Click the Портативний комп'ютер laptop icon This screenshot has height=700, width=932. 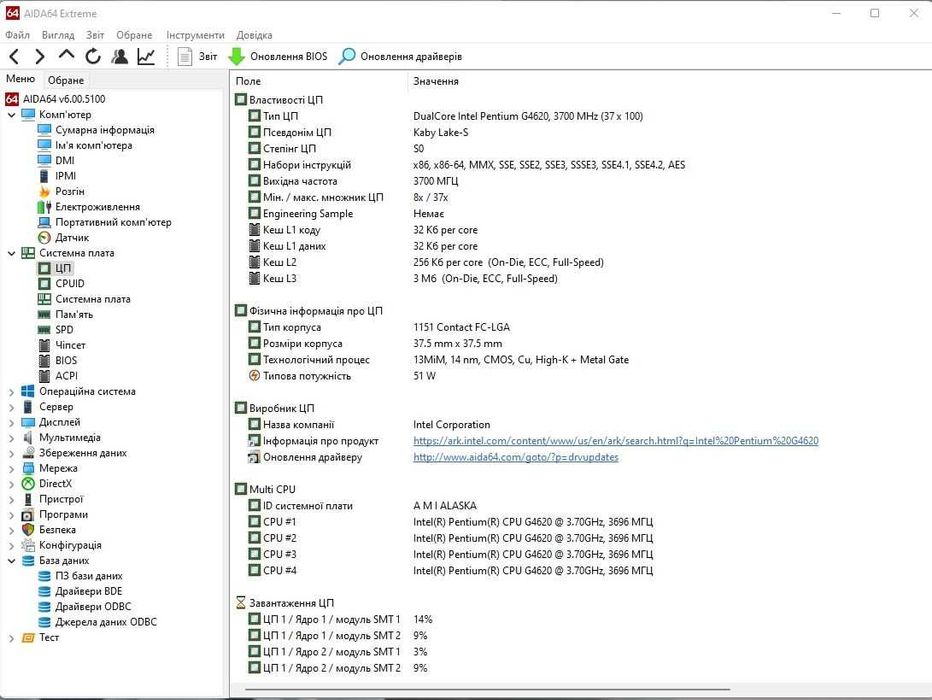tap(44, 222)
